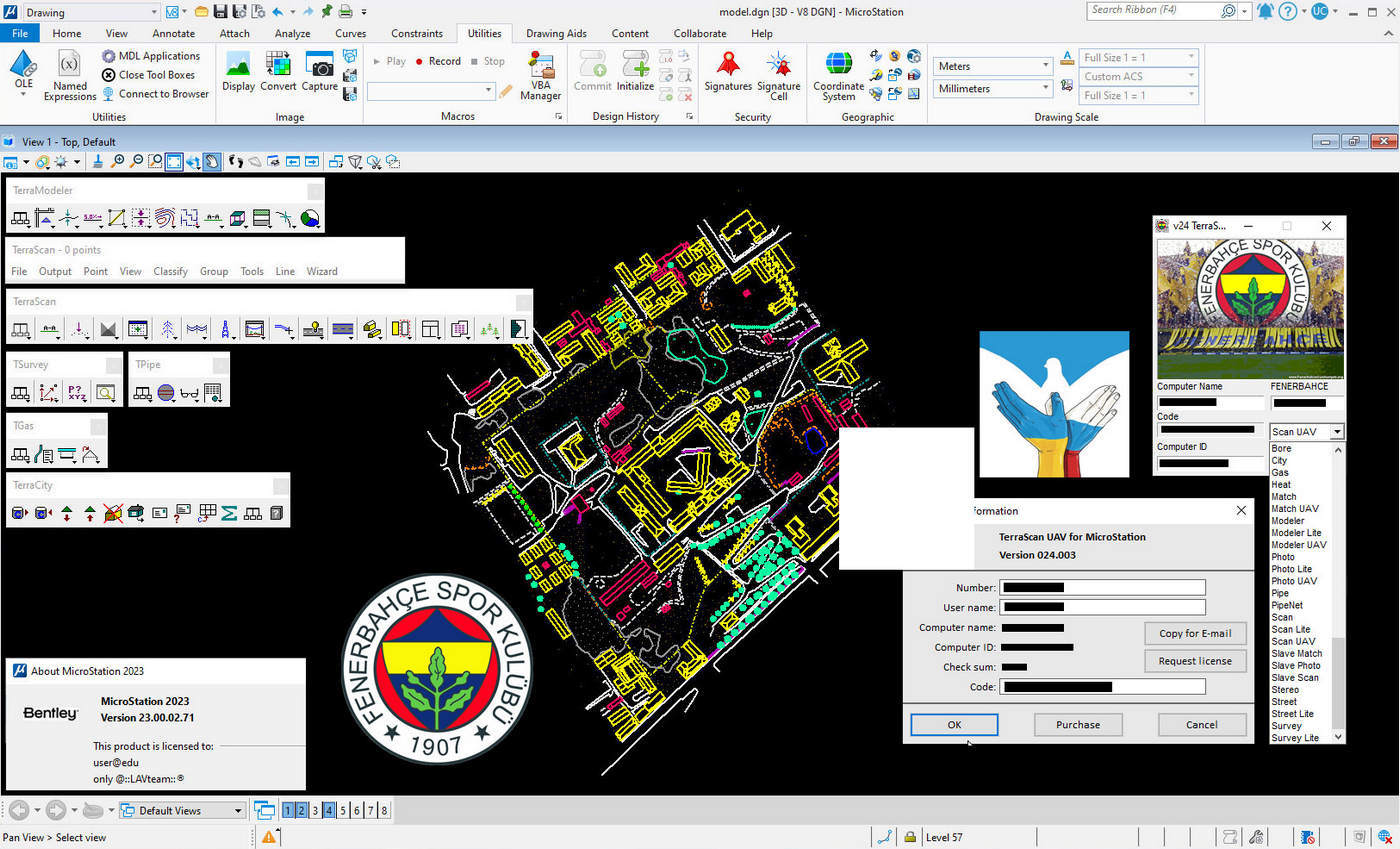Viewport: 1400px width, 849px height.
Task: Click the warning triangle in the status bar
Action: point(269,837)
